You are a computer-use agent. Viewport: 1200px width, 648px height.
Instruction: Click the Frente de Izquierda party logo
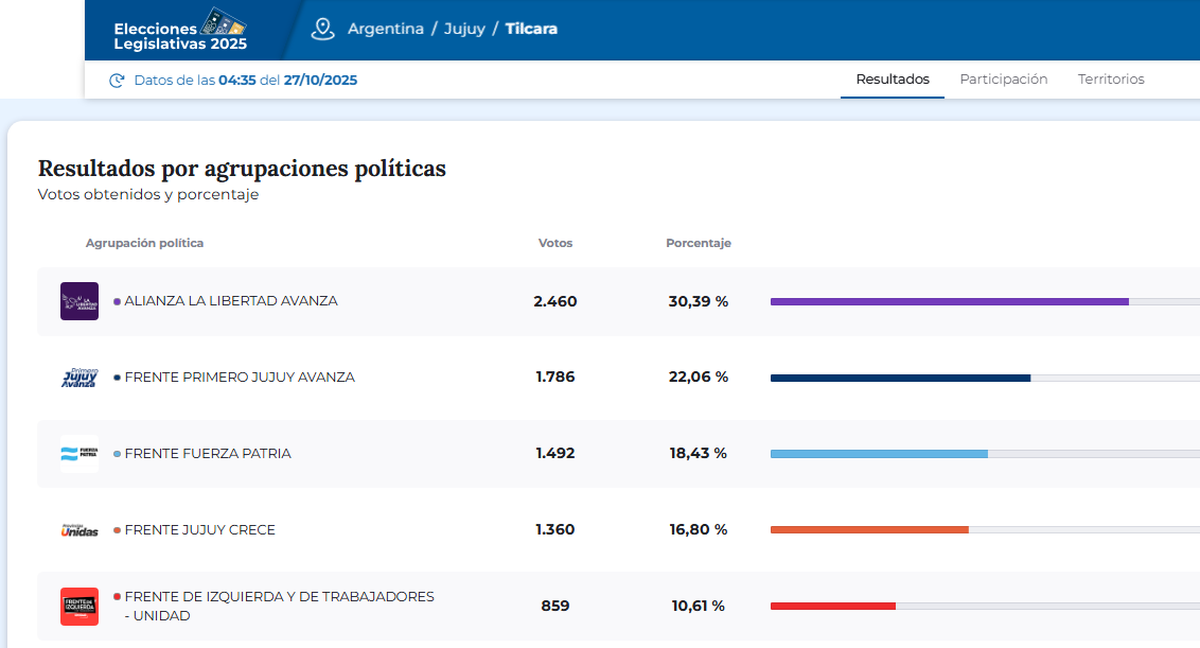79,606
